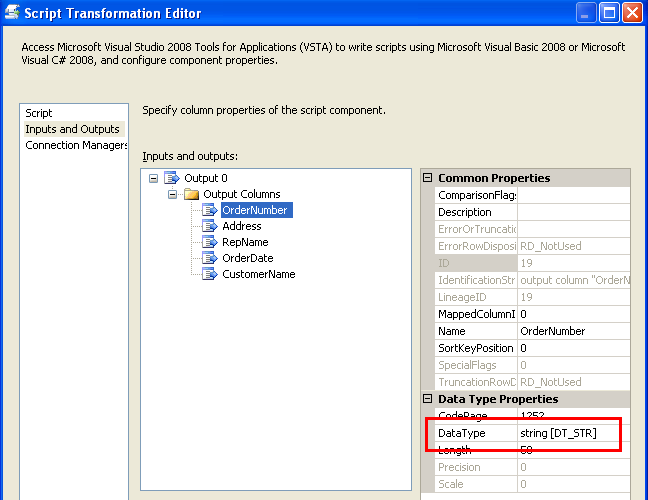Click the CustomerName column icon
The image size is (648, 500).
pos(210,274)
